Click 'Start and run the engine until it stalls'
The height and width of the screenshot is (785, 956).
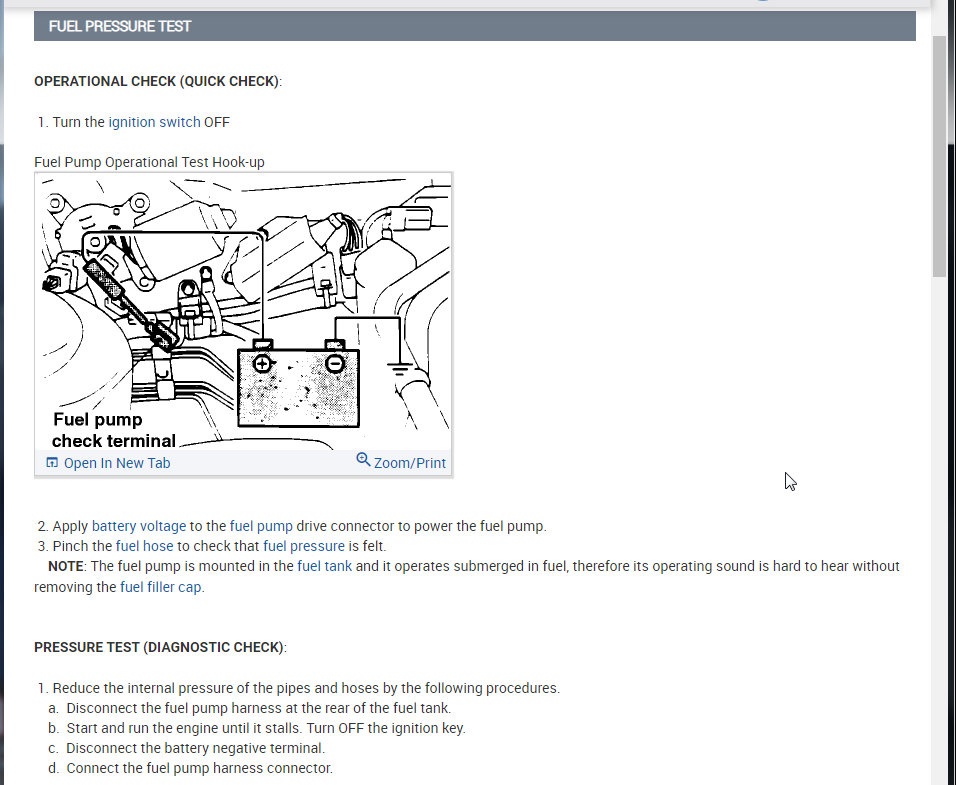pos(184,728)
